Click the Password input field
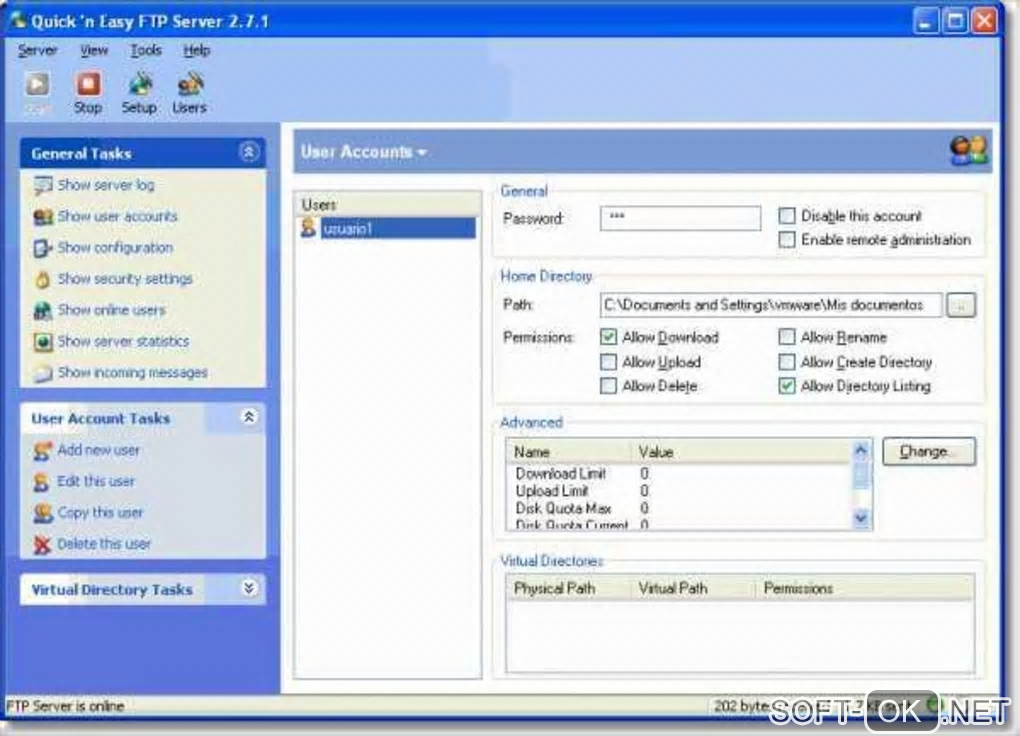Image resolution: width=1020 pixels, height=736 pixels. [x=680, y=218]
